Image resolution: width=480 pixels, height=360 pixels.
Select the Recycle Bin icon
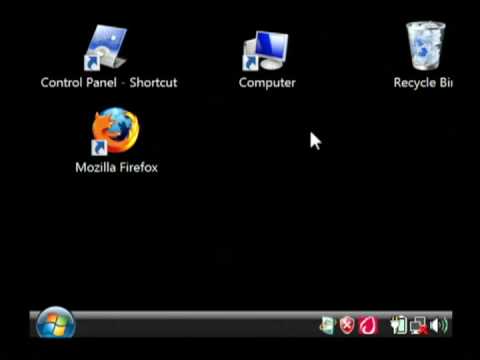click(426, 46)
